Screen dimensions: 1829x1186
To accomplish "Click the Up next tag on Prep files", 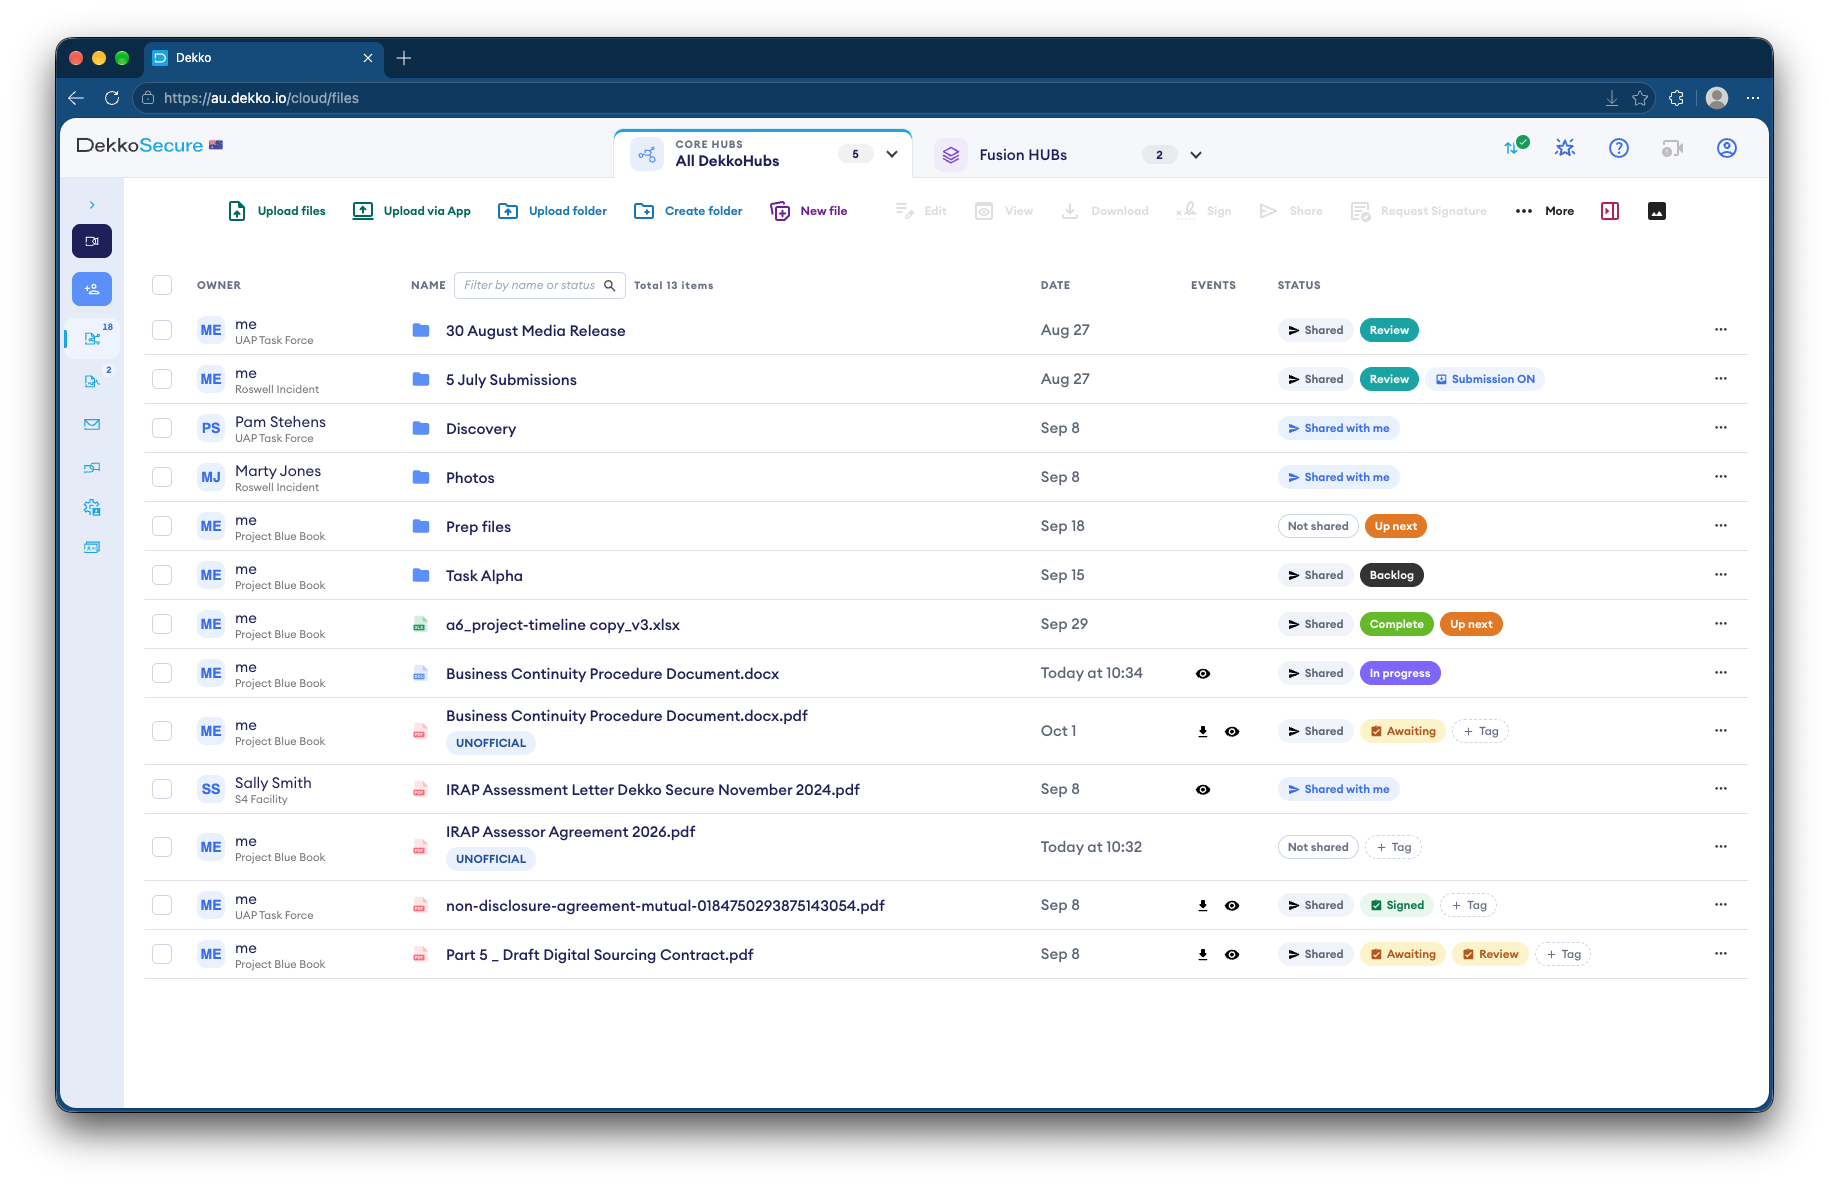I will coord(1396,526).
